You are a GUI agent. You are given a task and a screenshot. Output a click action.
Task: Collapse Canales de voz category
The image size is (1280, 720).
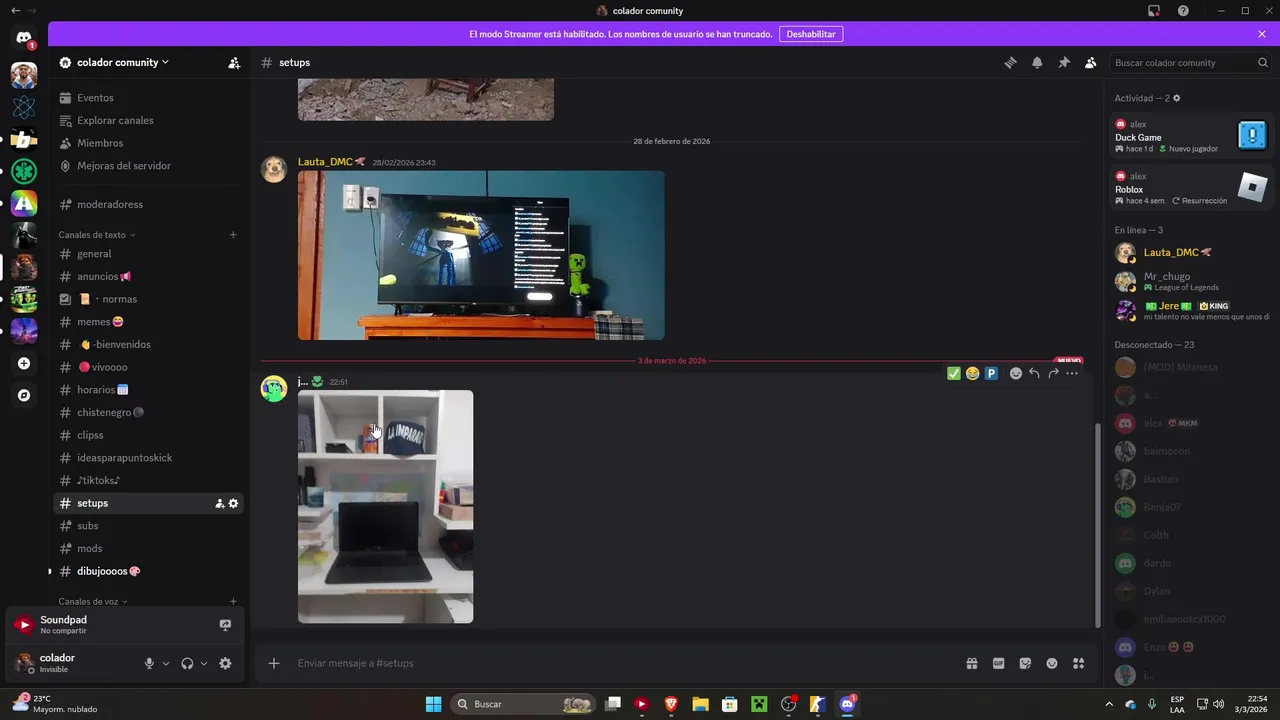point(93,602)
